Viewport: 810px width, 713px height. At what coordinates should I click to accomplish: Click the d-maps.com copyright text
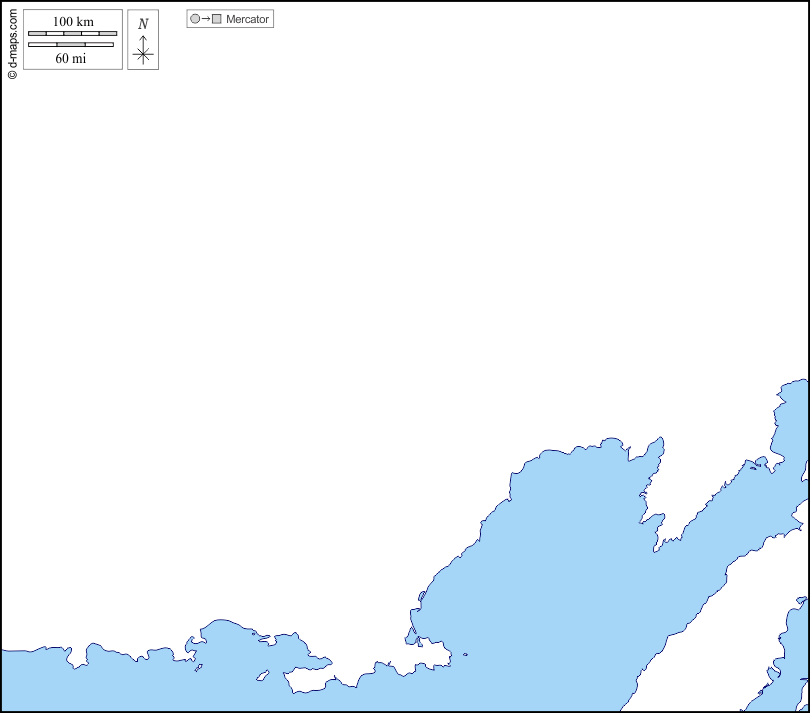(12, 42)
